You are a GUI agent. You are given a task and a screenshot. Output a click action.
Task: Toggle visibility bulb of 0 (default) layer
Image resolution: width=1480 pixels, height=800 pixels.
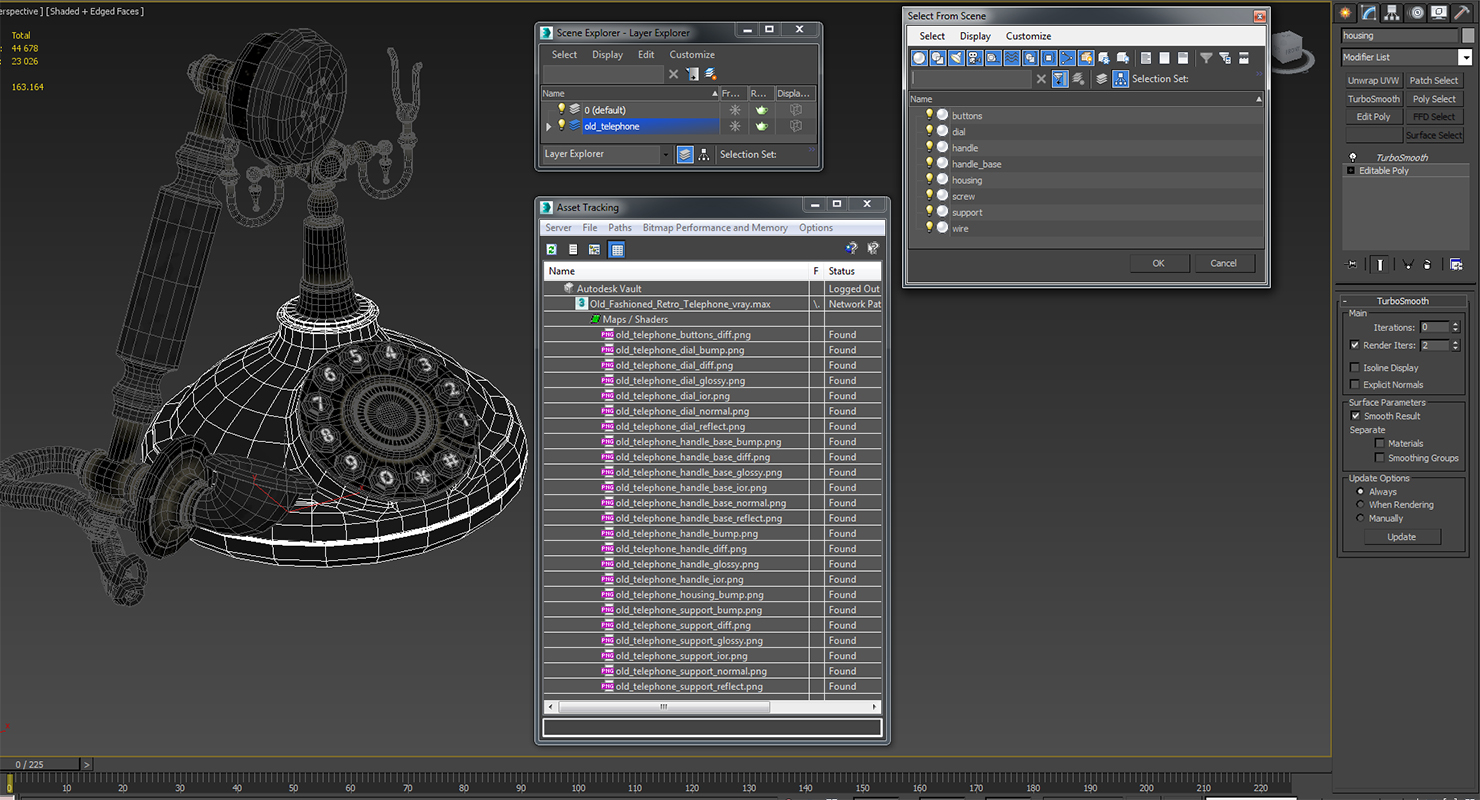(x=561, y=109)
